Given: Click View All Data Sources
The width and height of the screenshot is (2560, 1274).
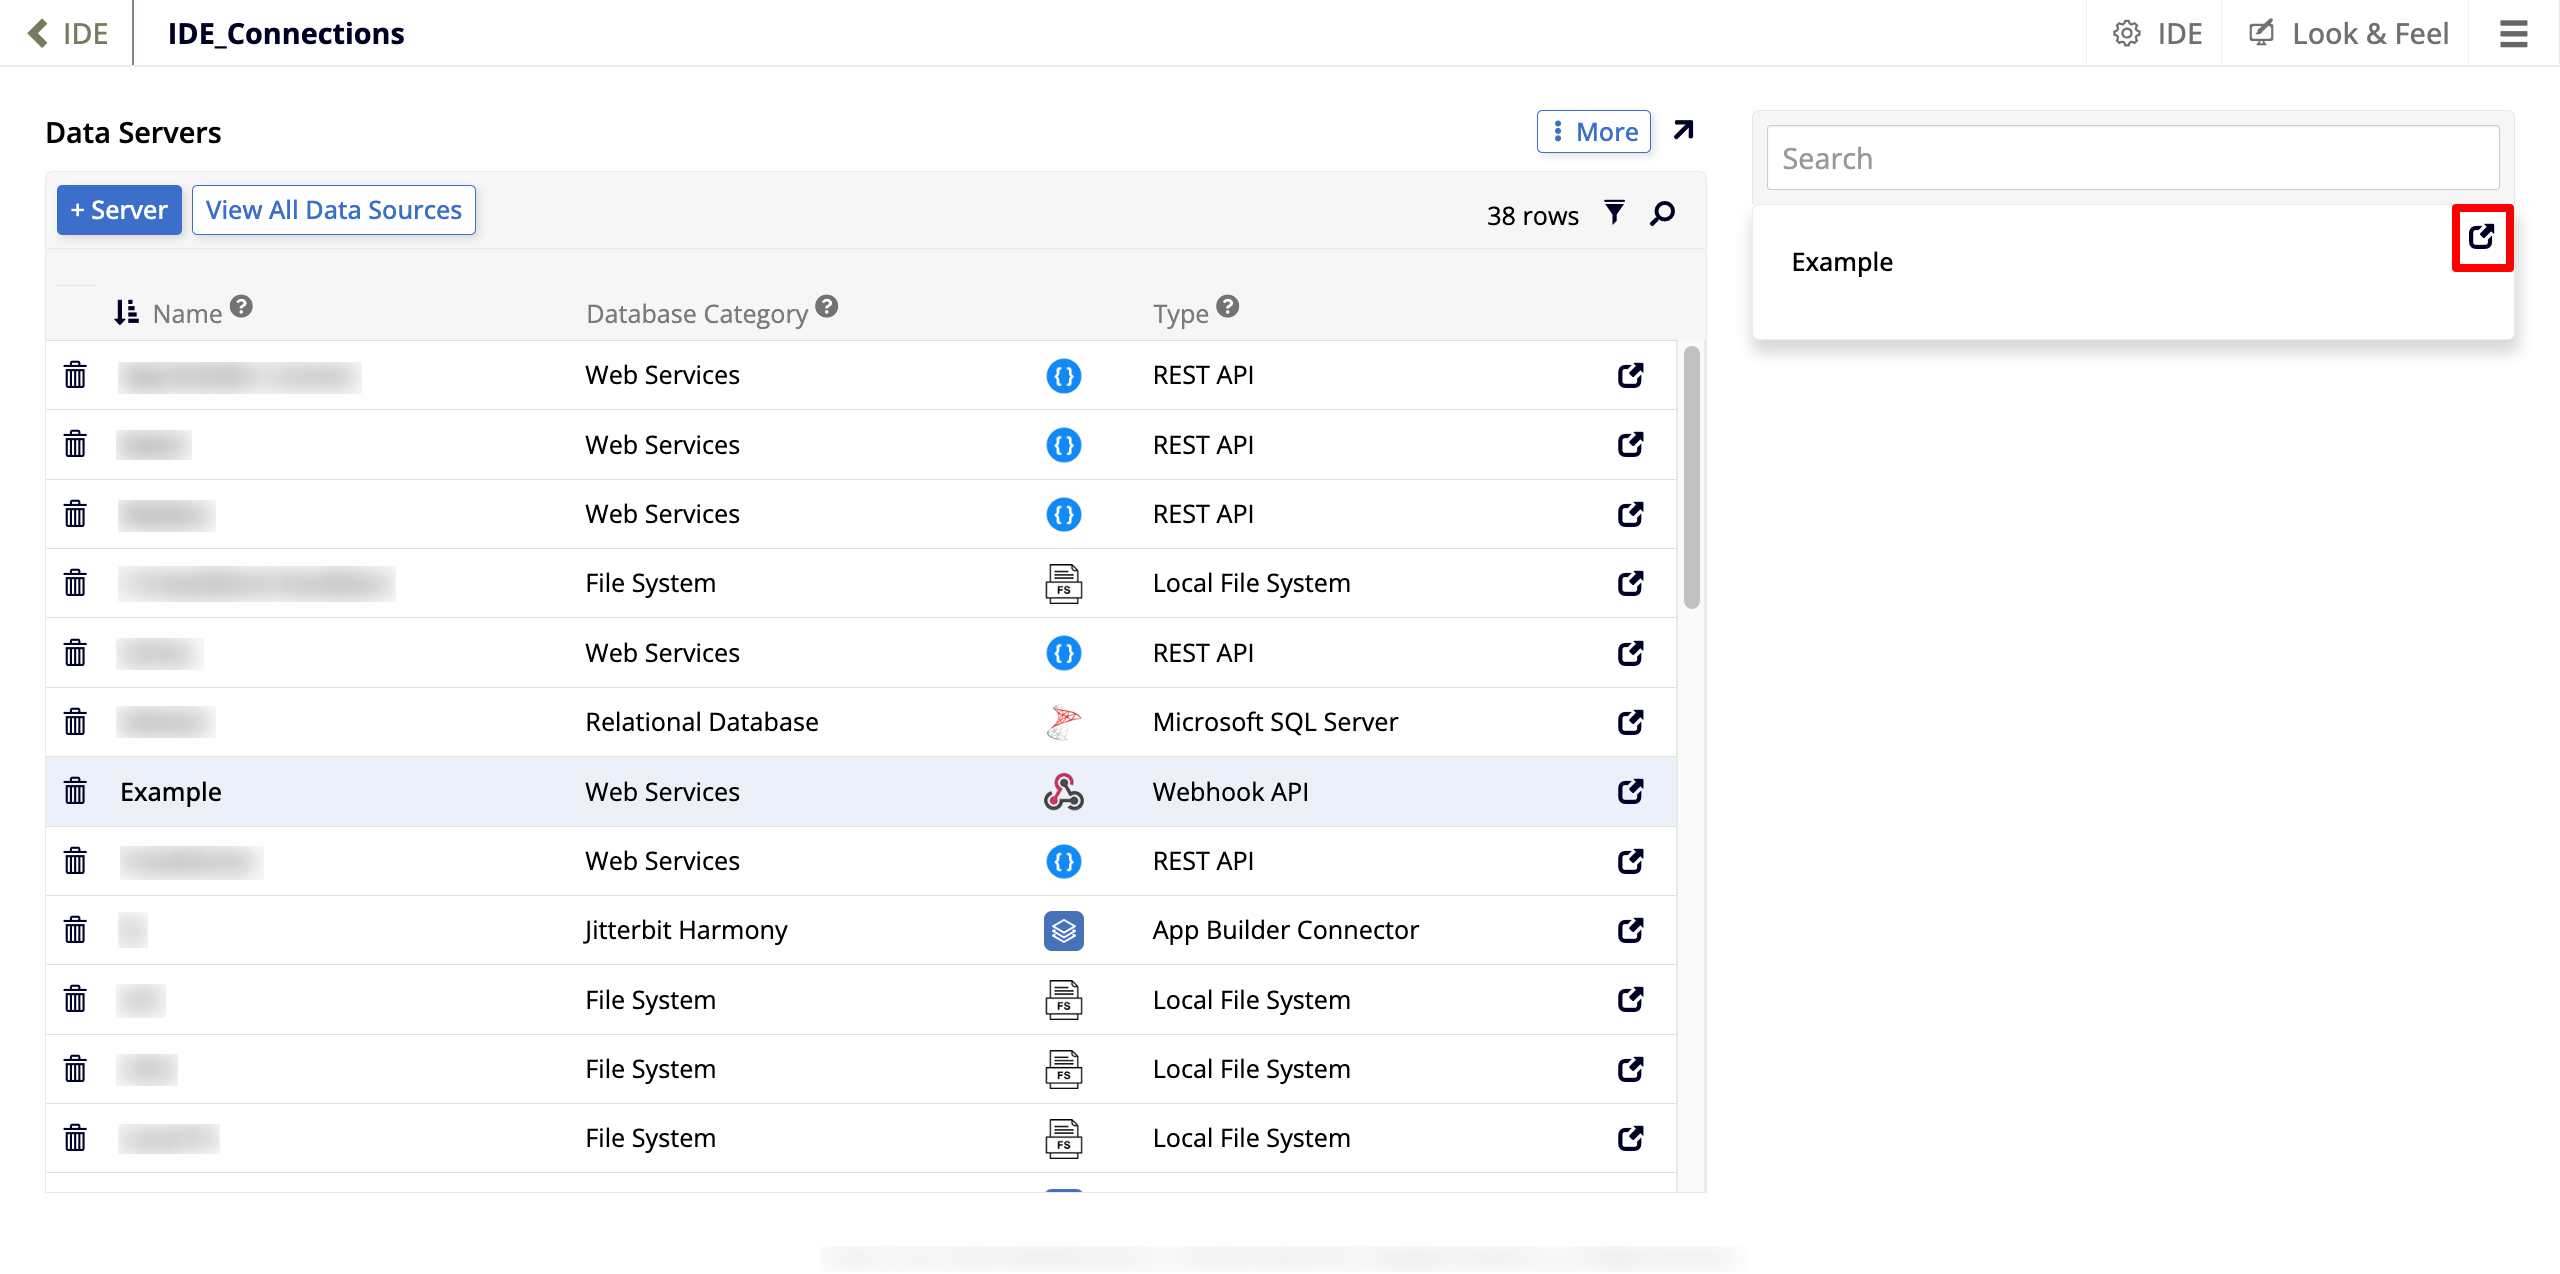Looking at the screenshot, I should 334,210.
